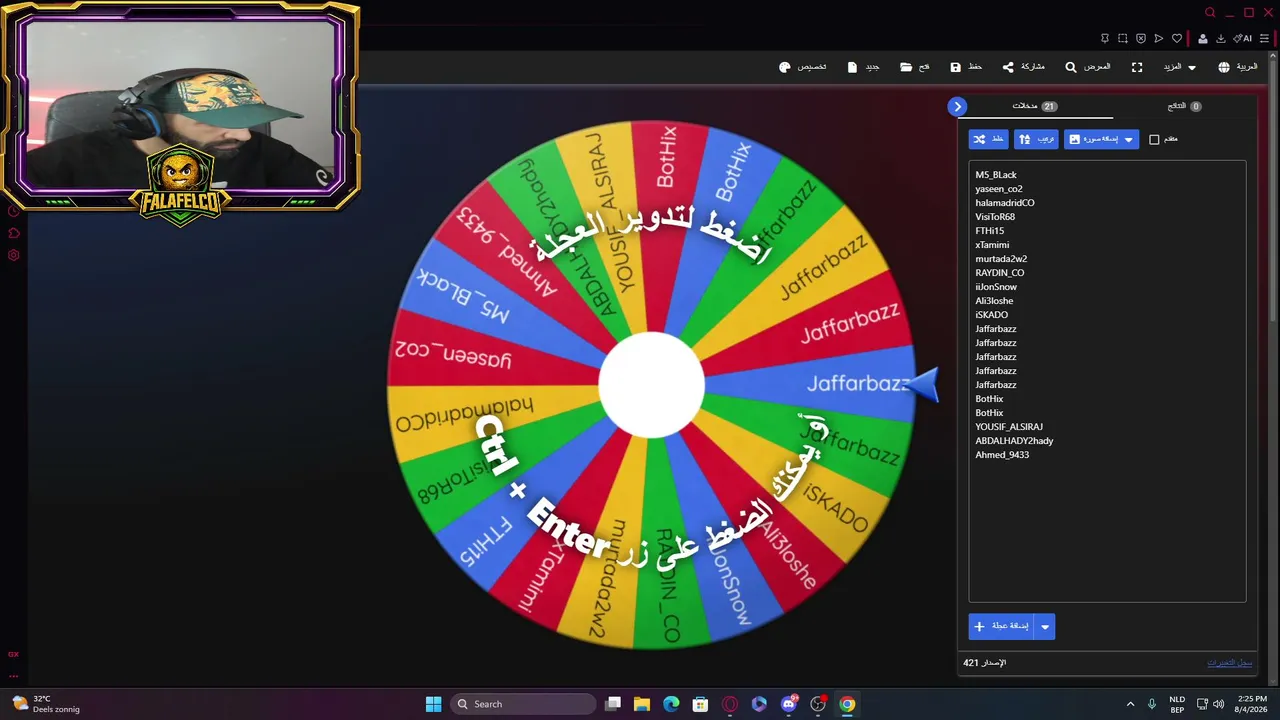
Task: Click the entry RAYDIN_CO in the list
Action: 1000,273
